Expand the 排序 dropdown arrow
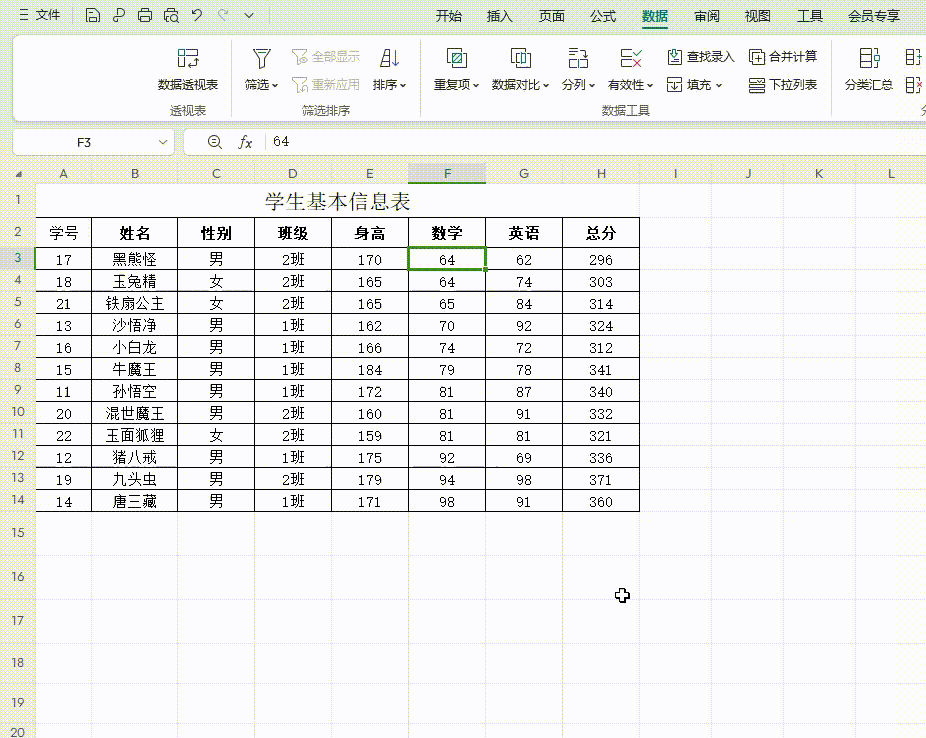Viewport: 926px width, 738px height. (x=403, y=86)
